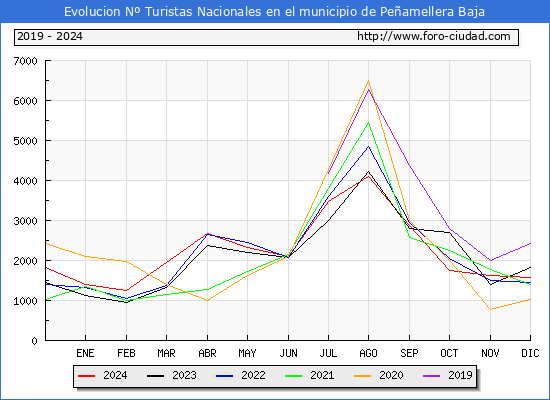Screen dimensions: 550x400
Task: Click the orange 2020 legend swatch
Action: click(x=362, y=376)
